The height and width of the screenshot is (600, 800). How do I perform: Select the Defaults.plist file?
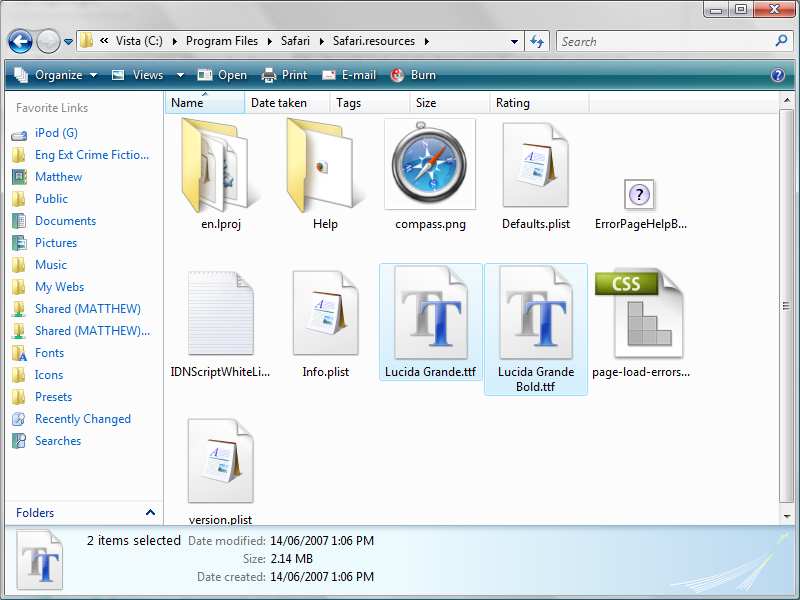coord(535,168)
